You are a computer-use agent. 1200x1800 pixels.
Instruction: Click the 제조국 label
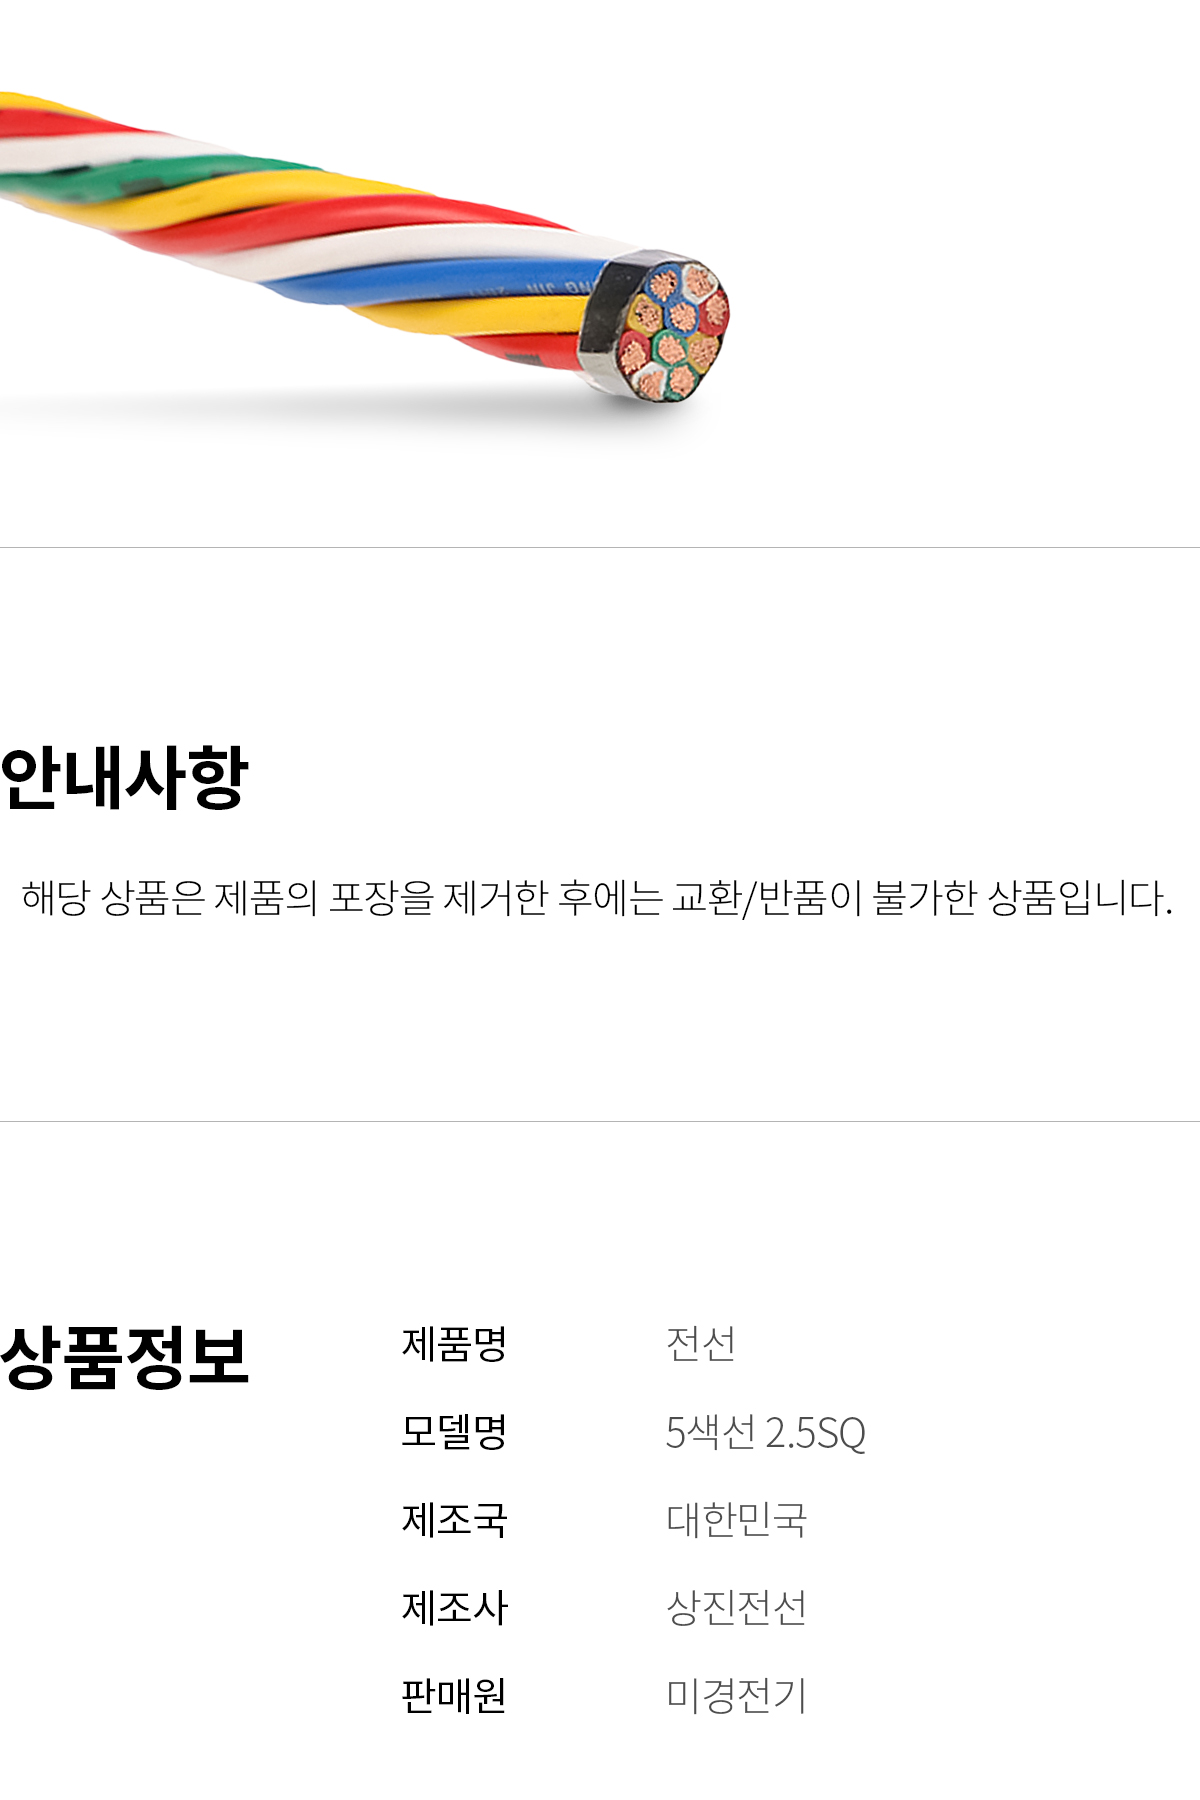(454, 1520)
